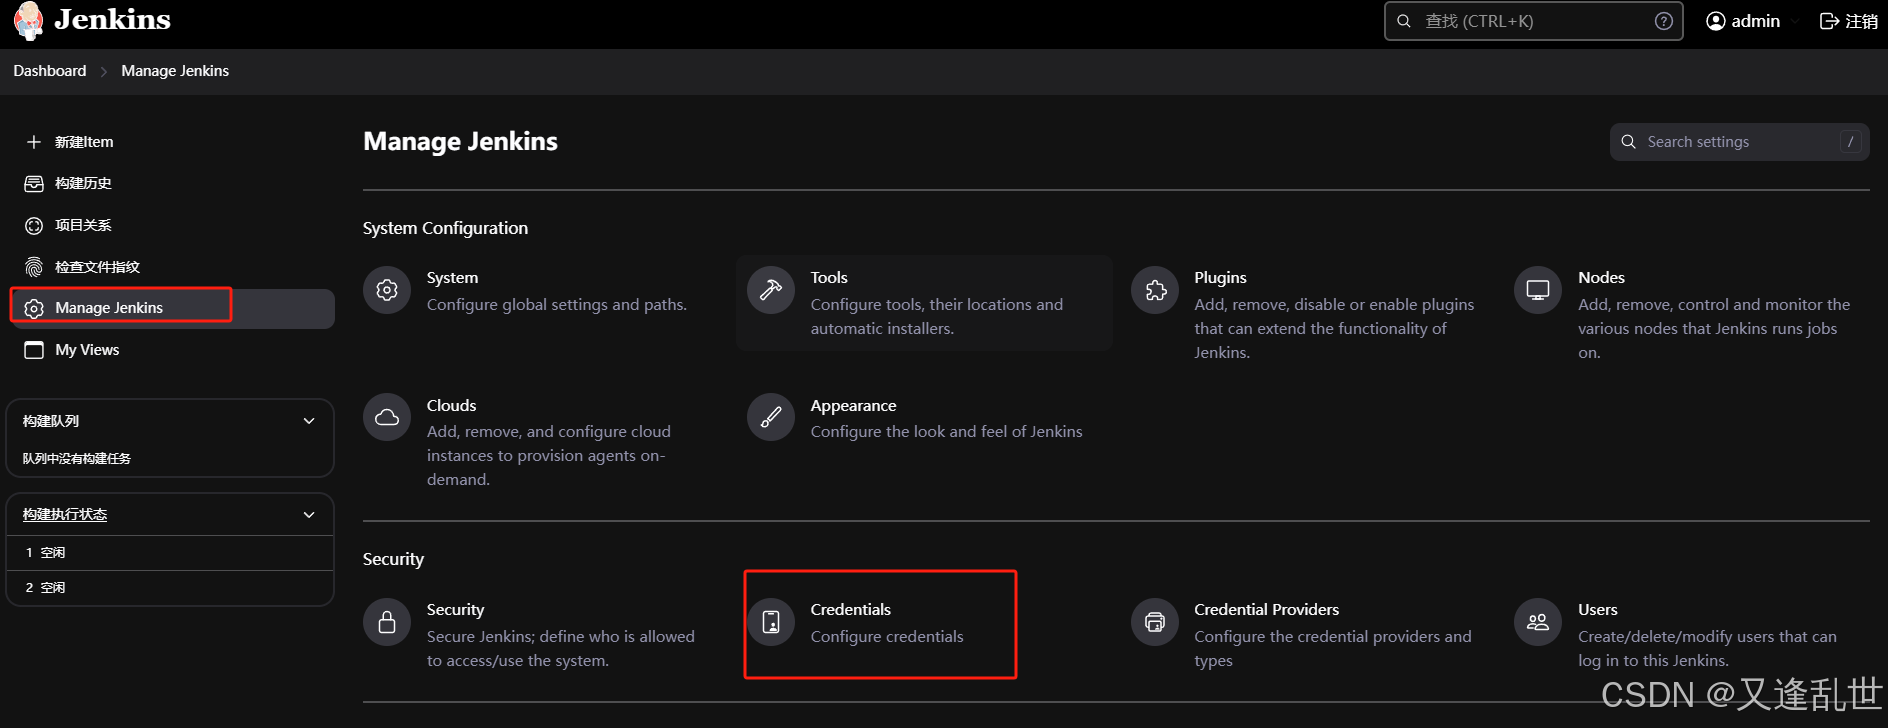Viewport: 1888px width, 728px height.
Task: Click the Users people icon
Action: [x=1538, y=622]
